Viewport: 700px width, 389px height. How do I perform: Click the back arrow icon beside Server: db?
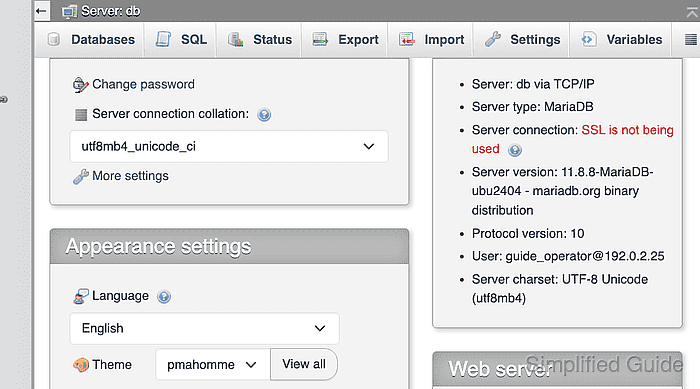41,11
